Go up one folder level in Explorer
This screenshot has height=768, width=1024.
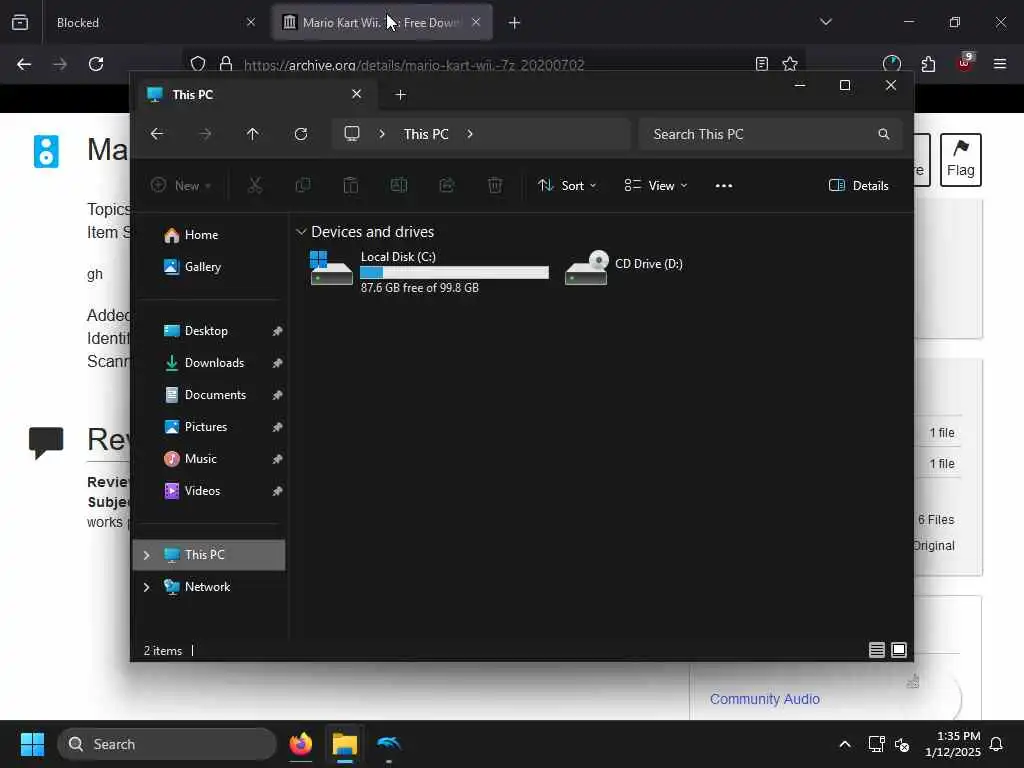(253, 134)
